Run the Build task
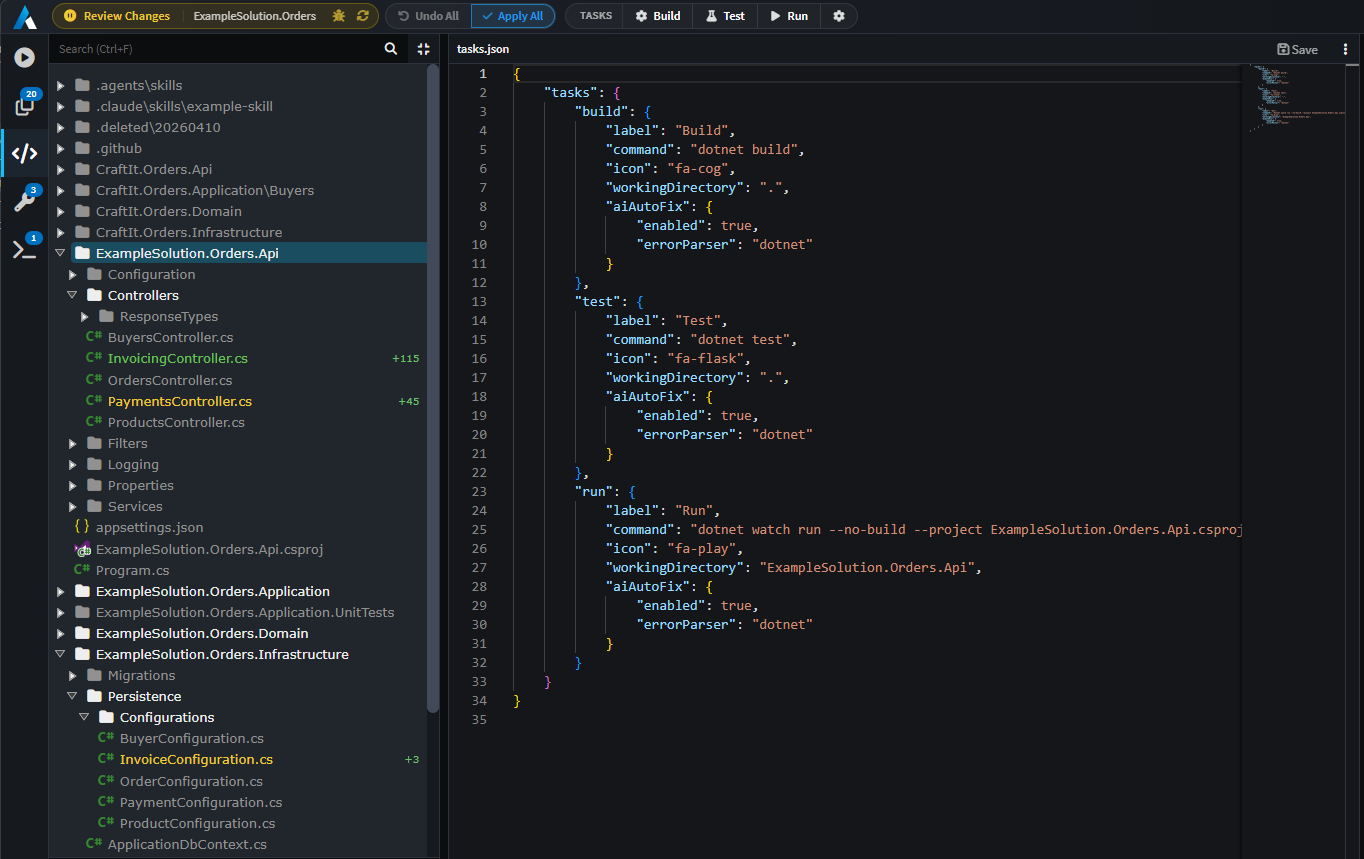1364x859 pixels. coord(657,16)
